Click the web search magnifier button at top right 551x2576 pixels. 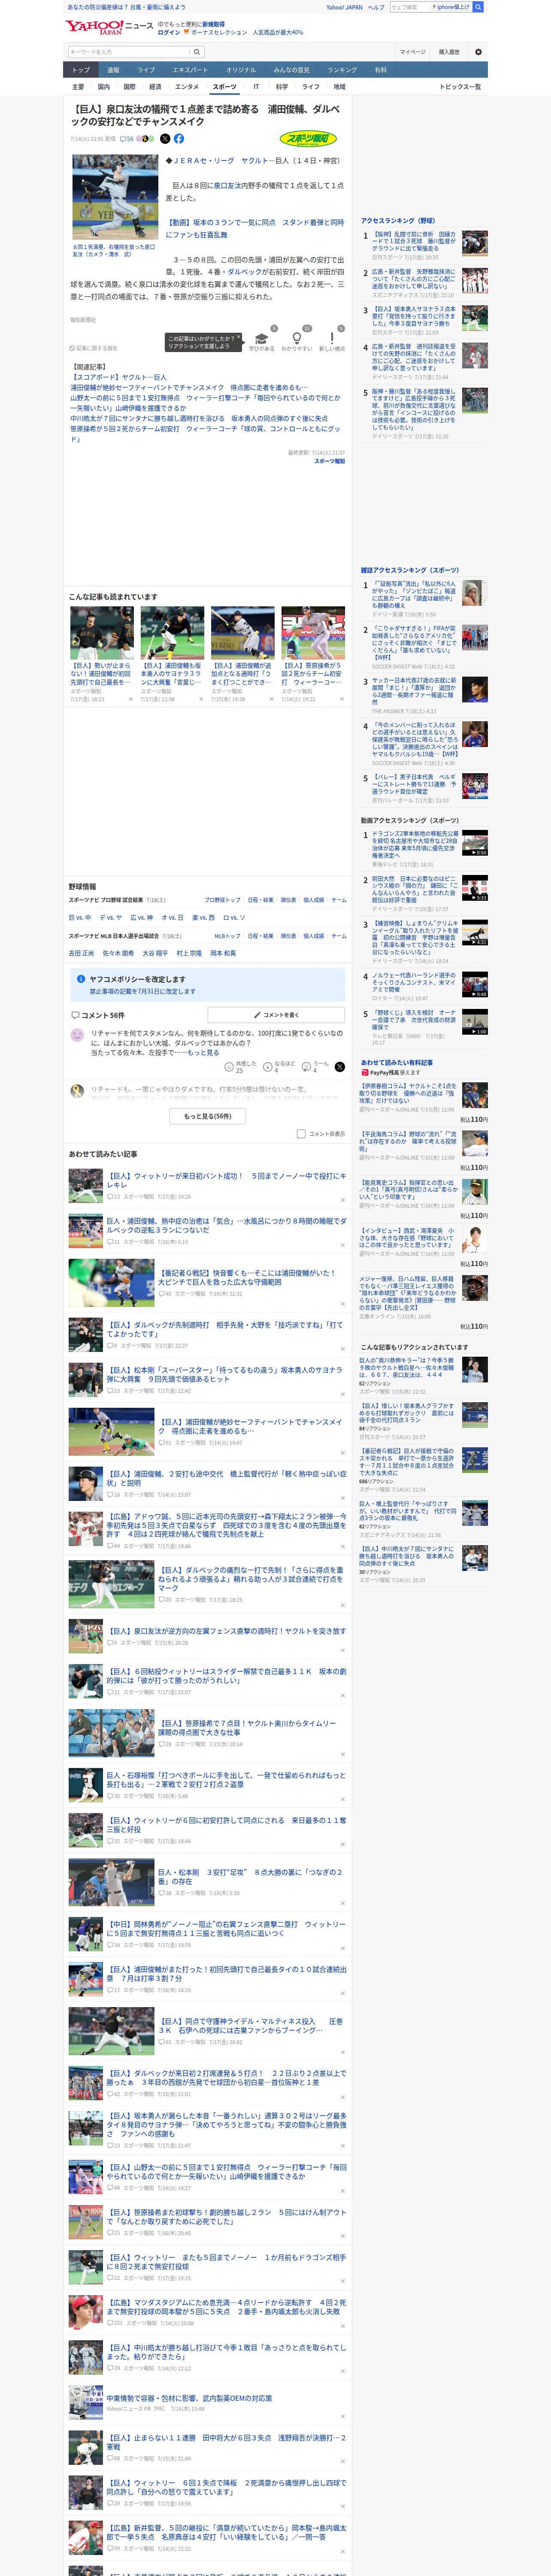478,7
